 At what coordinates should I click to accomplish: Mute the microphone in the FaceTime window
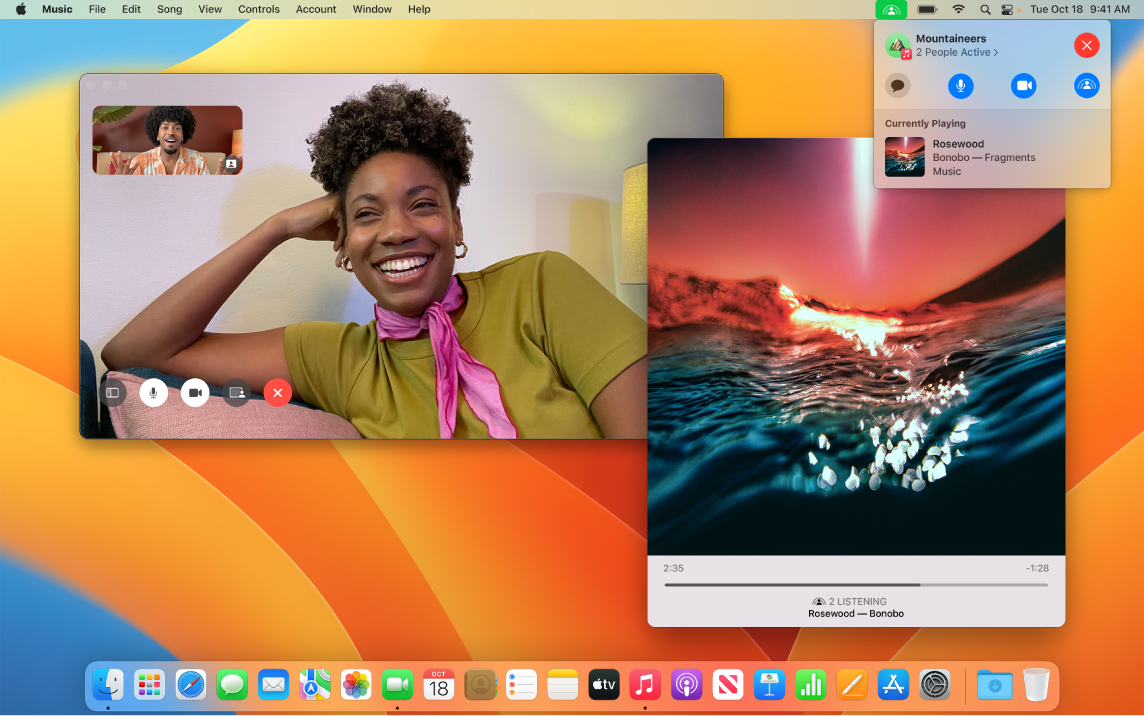[153, 393]
